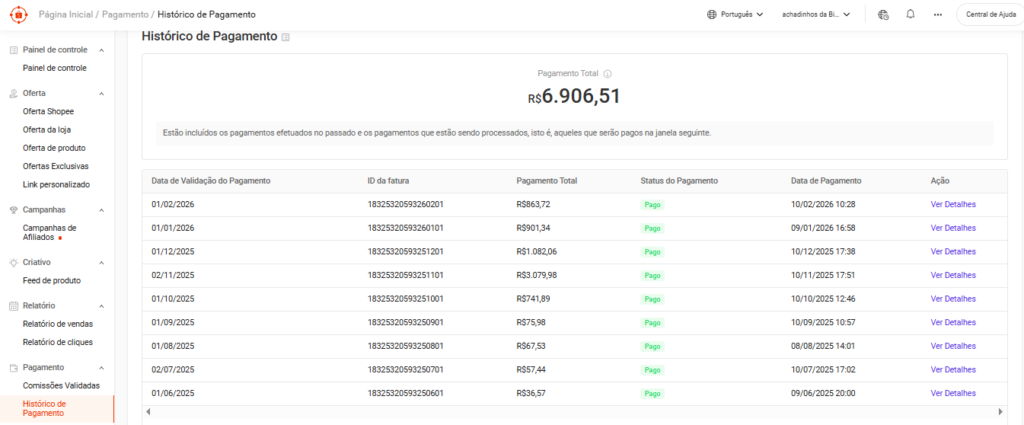View details for invoice 18325320593251101
The width and height of the screenshot is (1024, 425).
click(952, 275)
